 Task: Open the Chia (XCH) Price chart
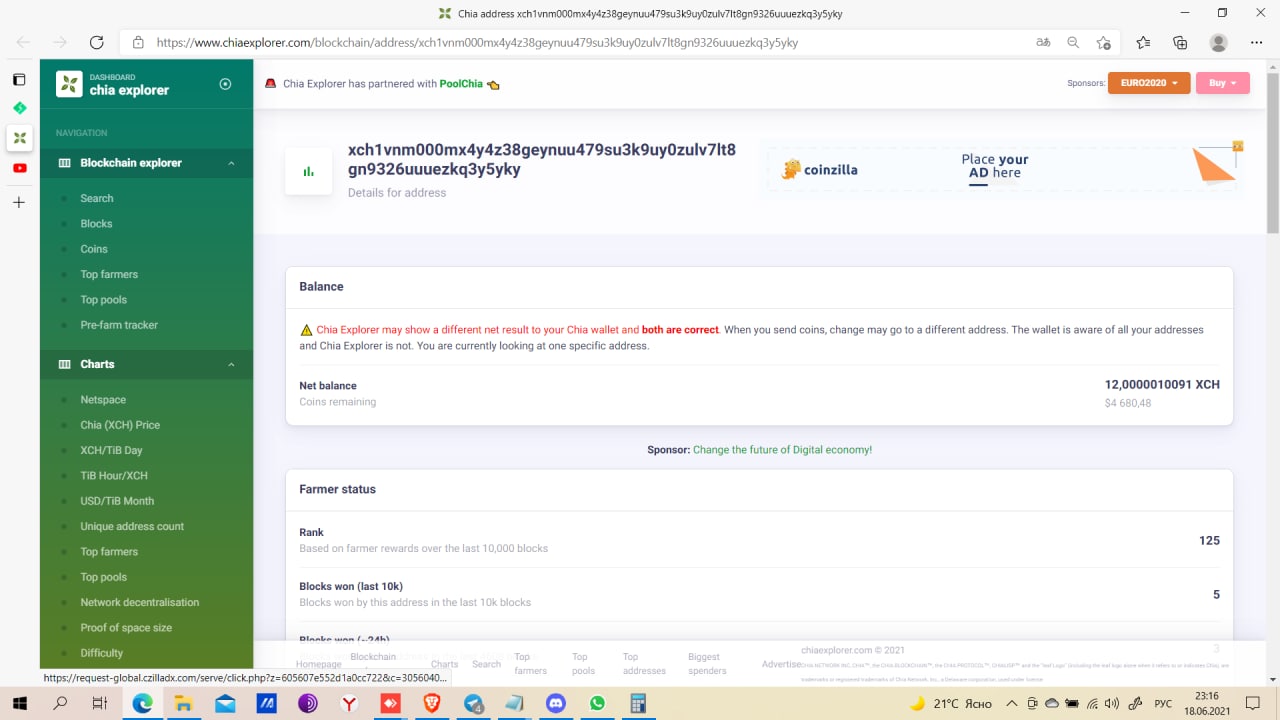[x=120, y=425]
